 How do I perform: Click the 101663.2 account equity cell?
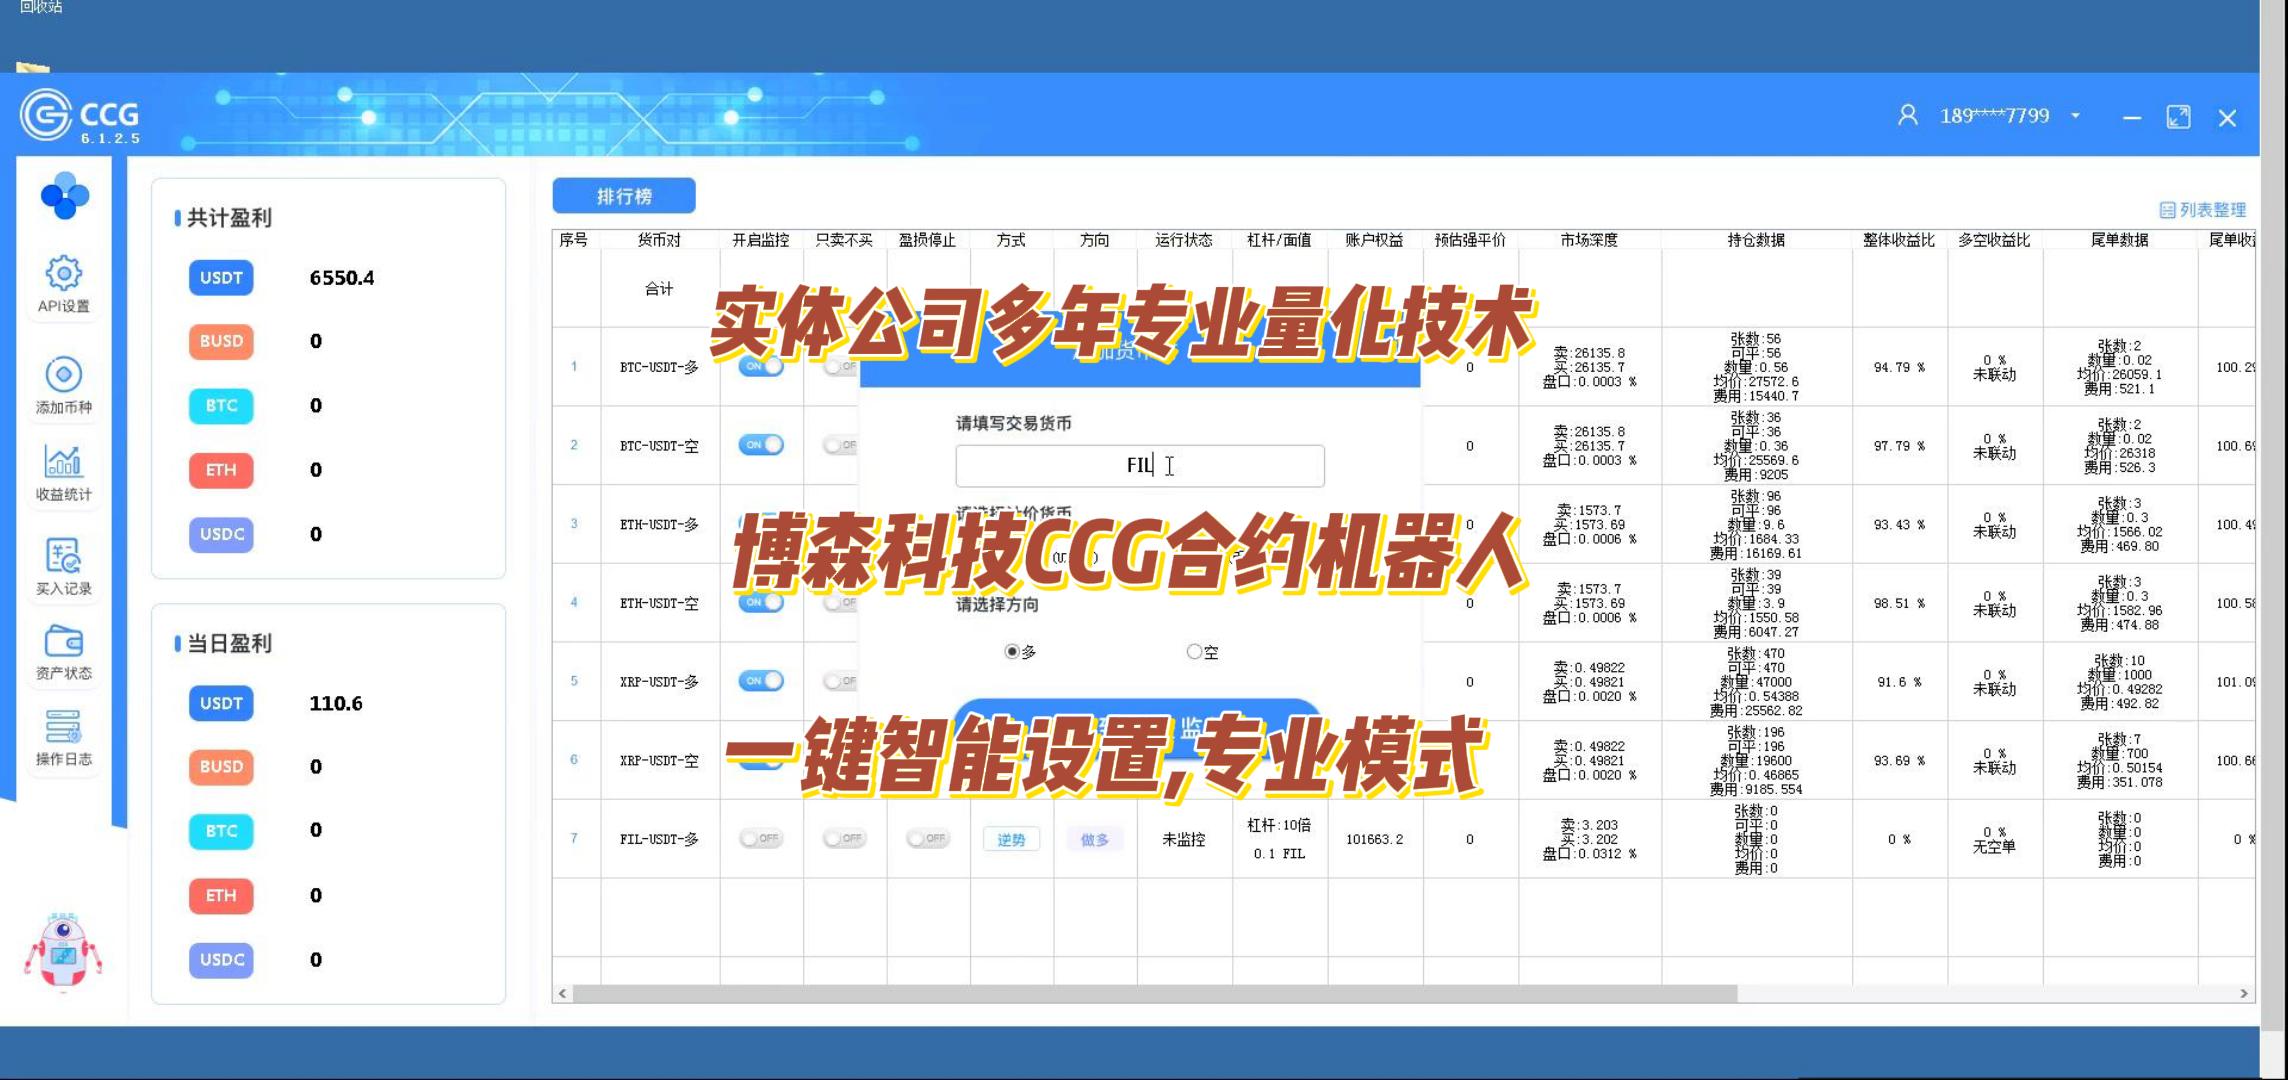(1374, 839)
